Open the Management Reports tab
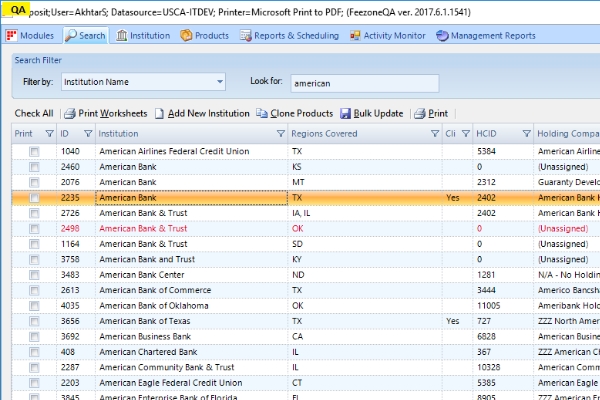600x400 pixels. pos(486,36)
